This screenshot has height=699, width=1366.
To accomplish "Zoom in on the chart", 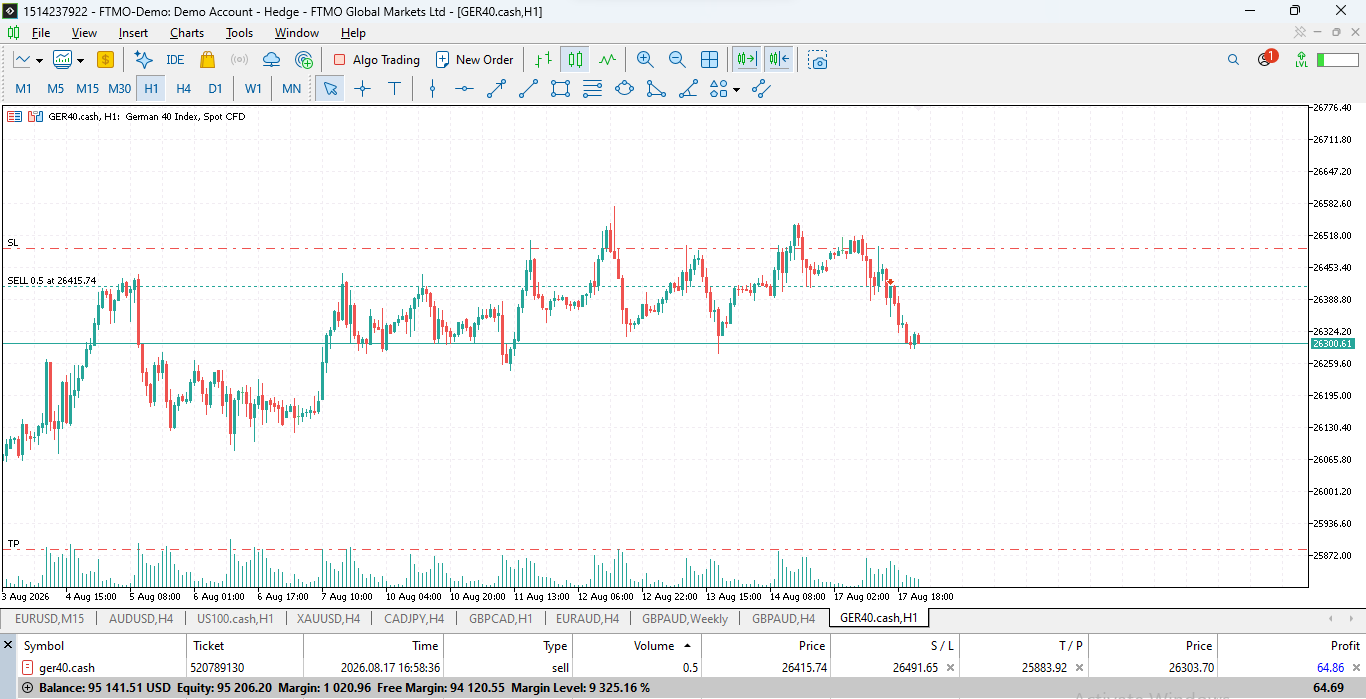I will (645, 60).
